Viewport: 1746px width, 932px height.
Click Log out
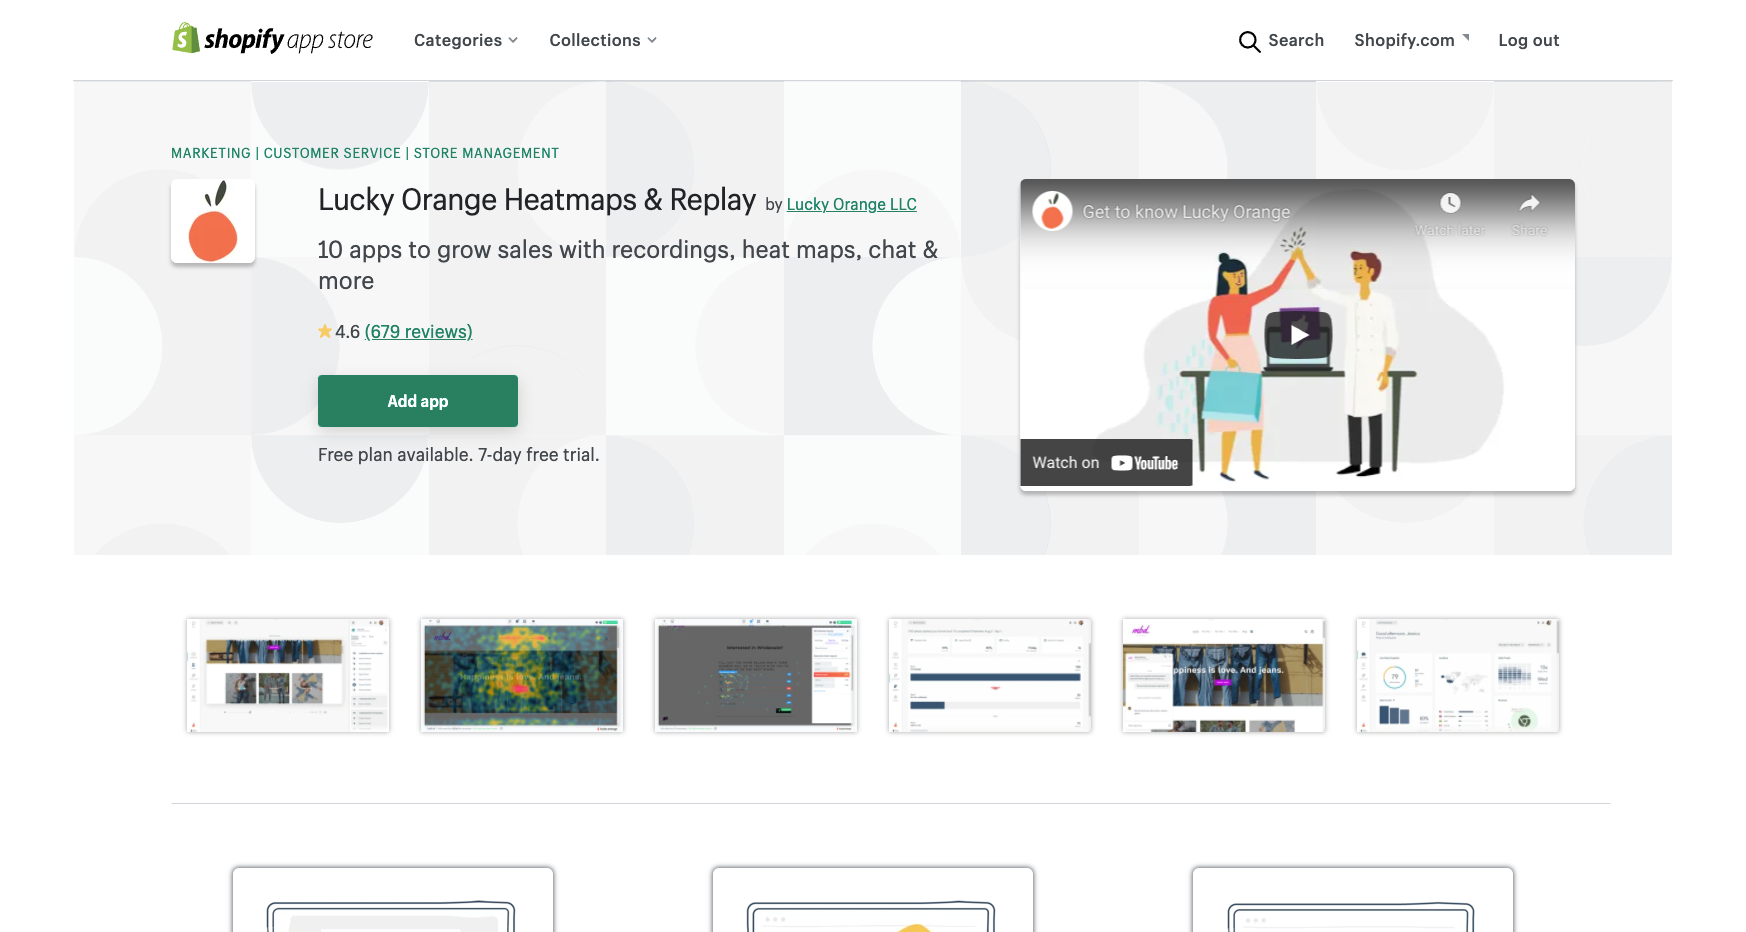(1528, 40)
